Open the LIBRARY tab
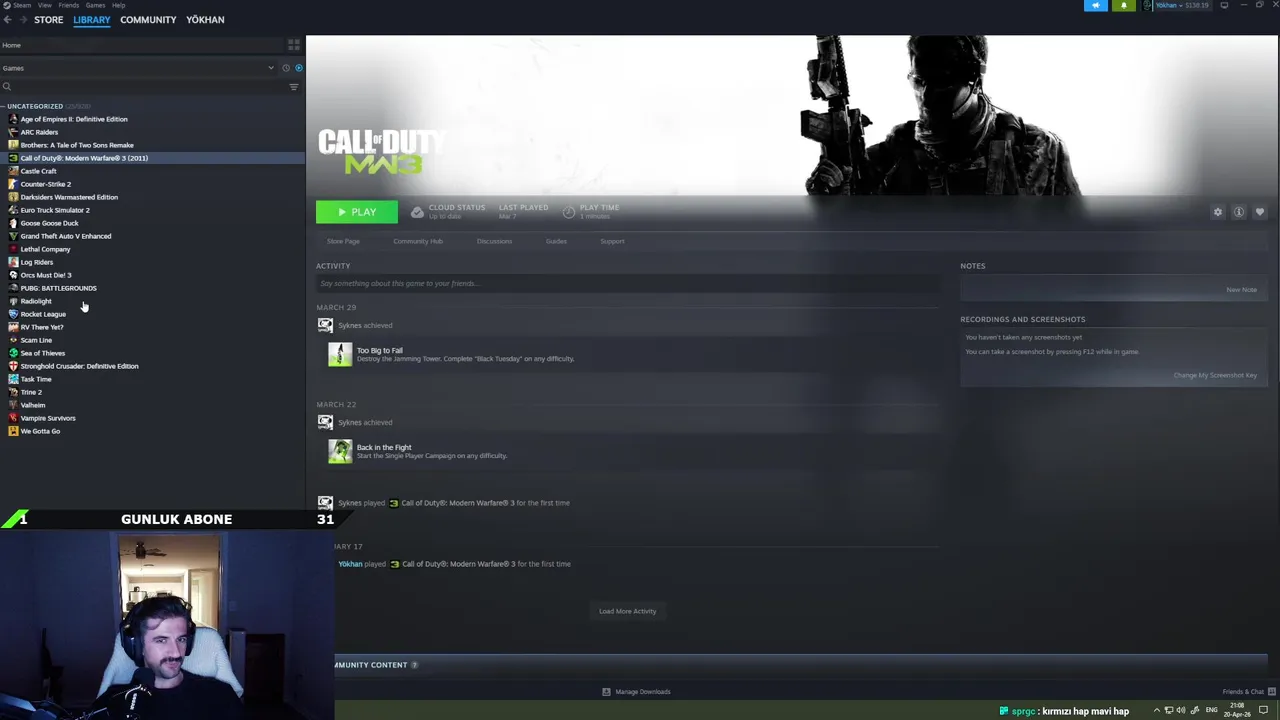Screen dimensions: 1280x720 pyautogui.click(x=91, y=19)
